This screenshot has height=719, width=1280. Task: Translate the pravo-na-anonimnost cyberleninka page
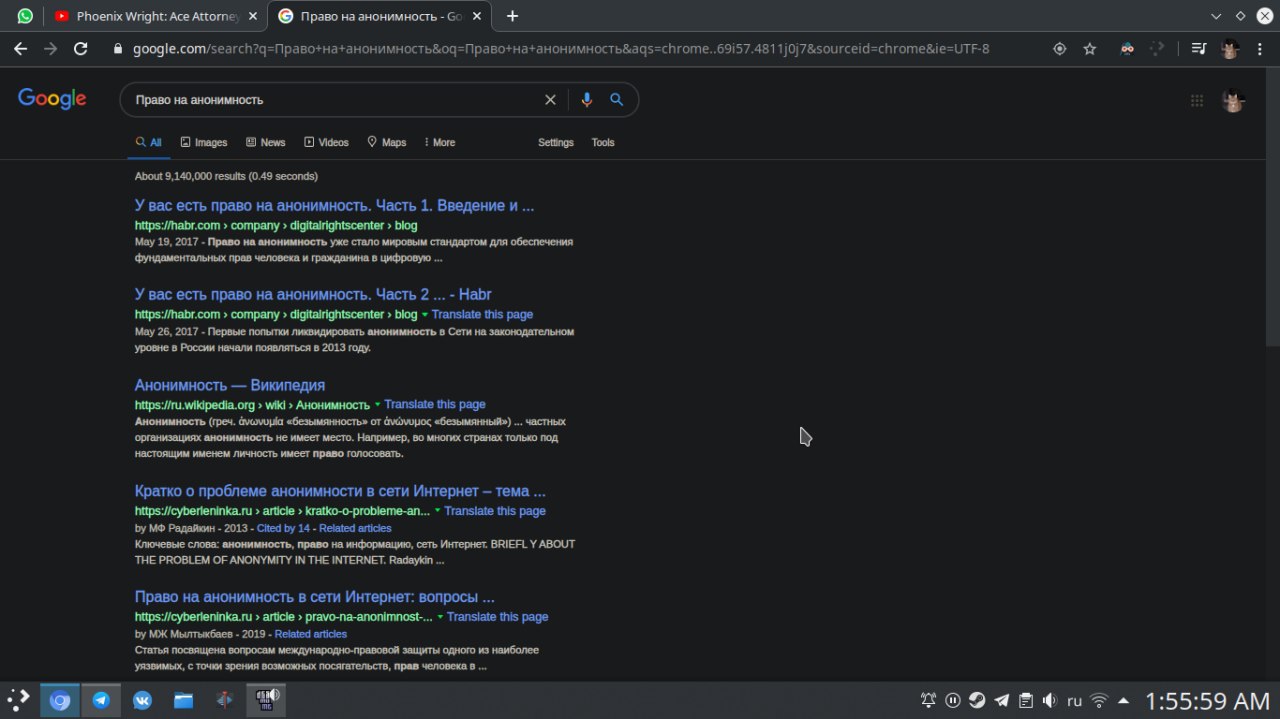(498, 616)
